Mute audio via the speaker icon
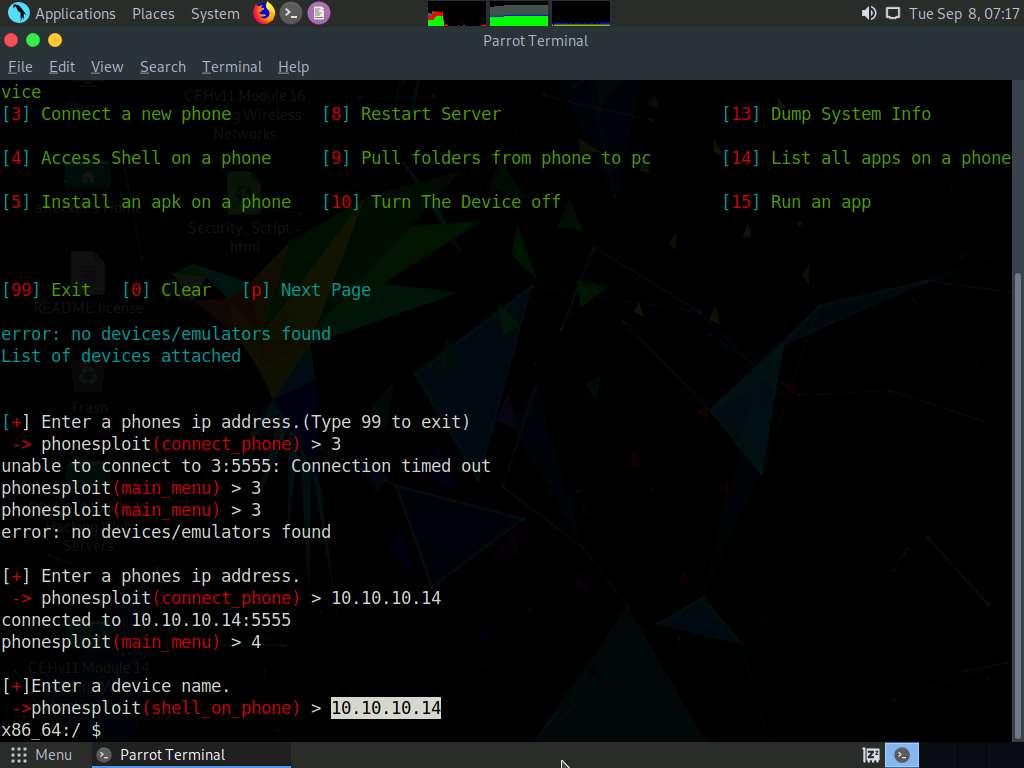 [x=868, y=13]
